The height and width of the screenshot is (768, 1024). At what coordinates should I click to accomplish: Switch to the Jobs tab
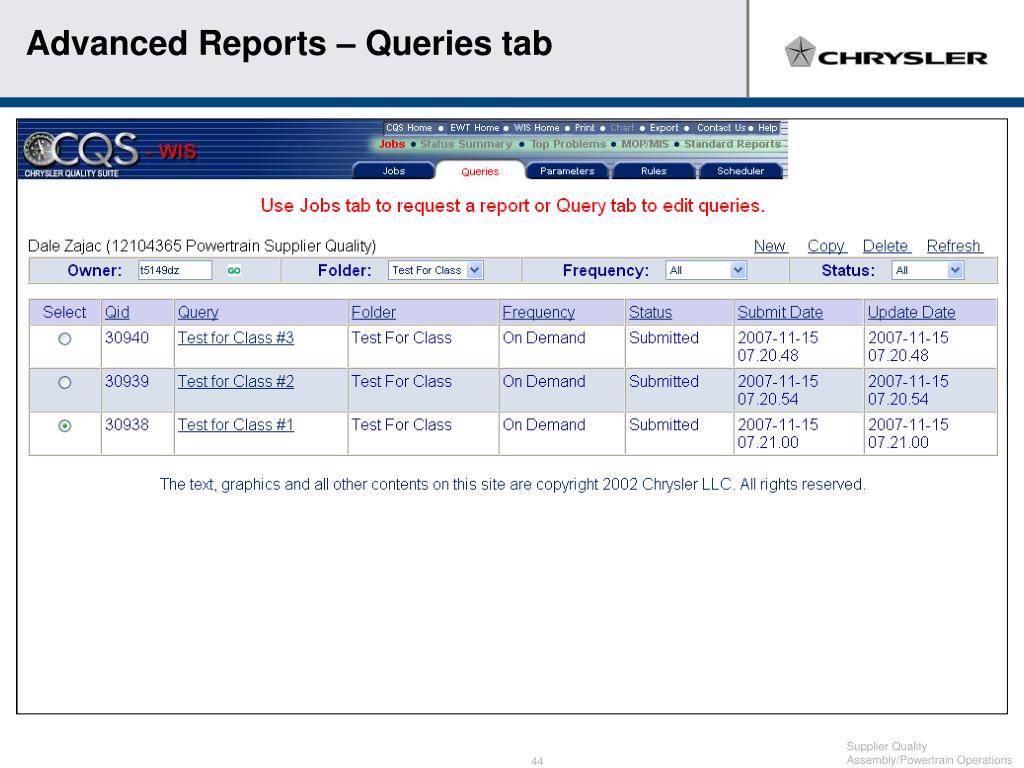394,171
